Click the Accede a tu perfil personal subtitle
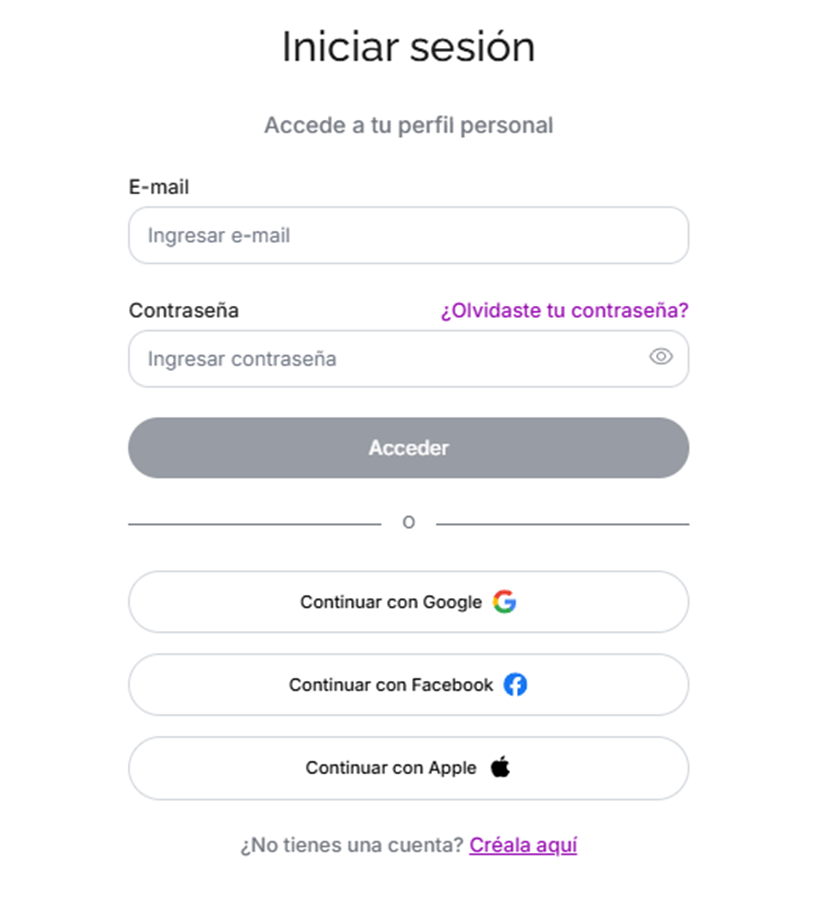Screen dimensions: 816x916 408,125
